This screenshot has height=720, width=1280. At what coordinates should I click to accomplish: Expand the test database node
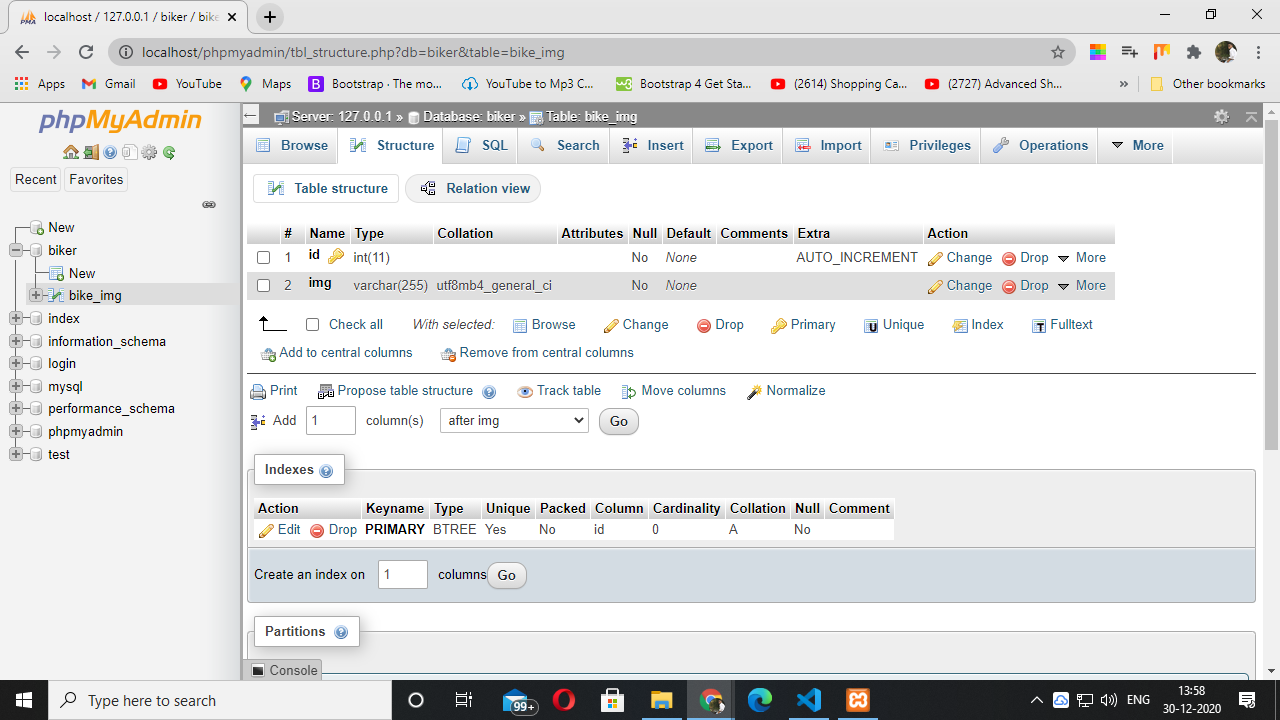click(16, 454)
